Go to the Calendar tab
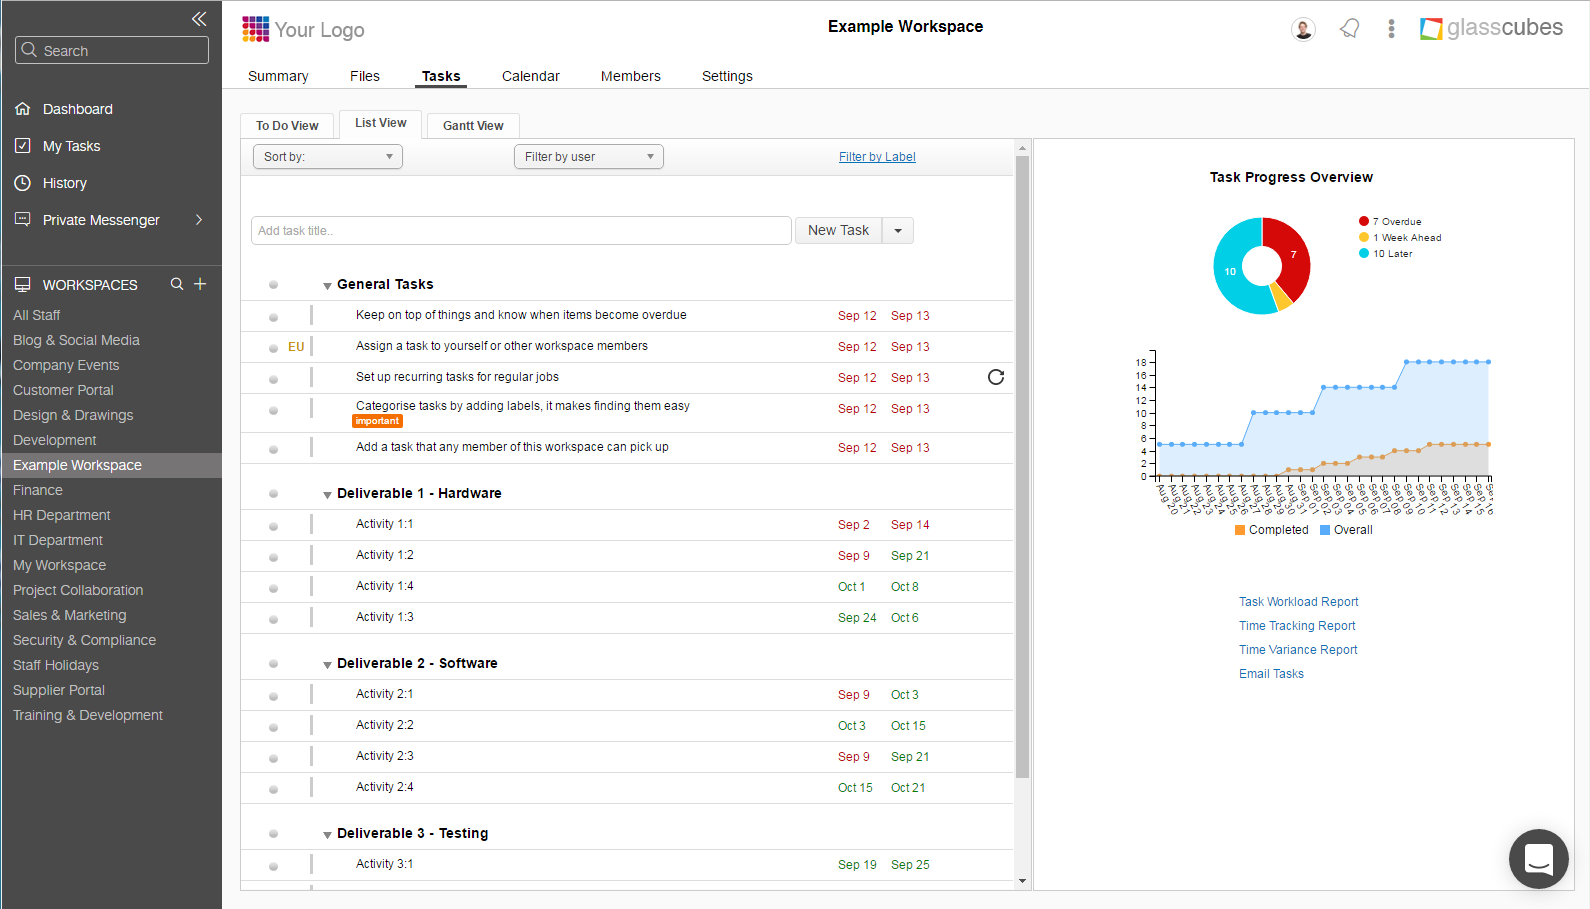This screenshot has width=1590, height=909. 531,76
